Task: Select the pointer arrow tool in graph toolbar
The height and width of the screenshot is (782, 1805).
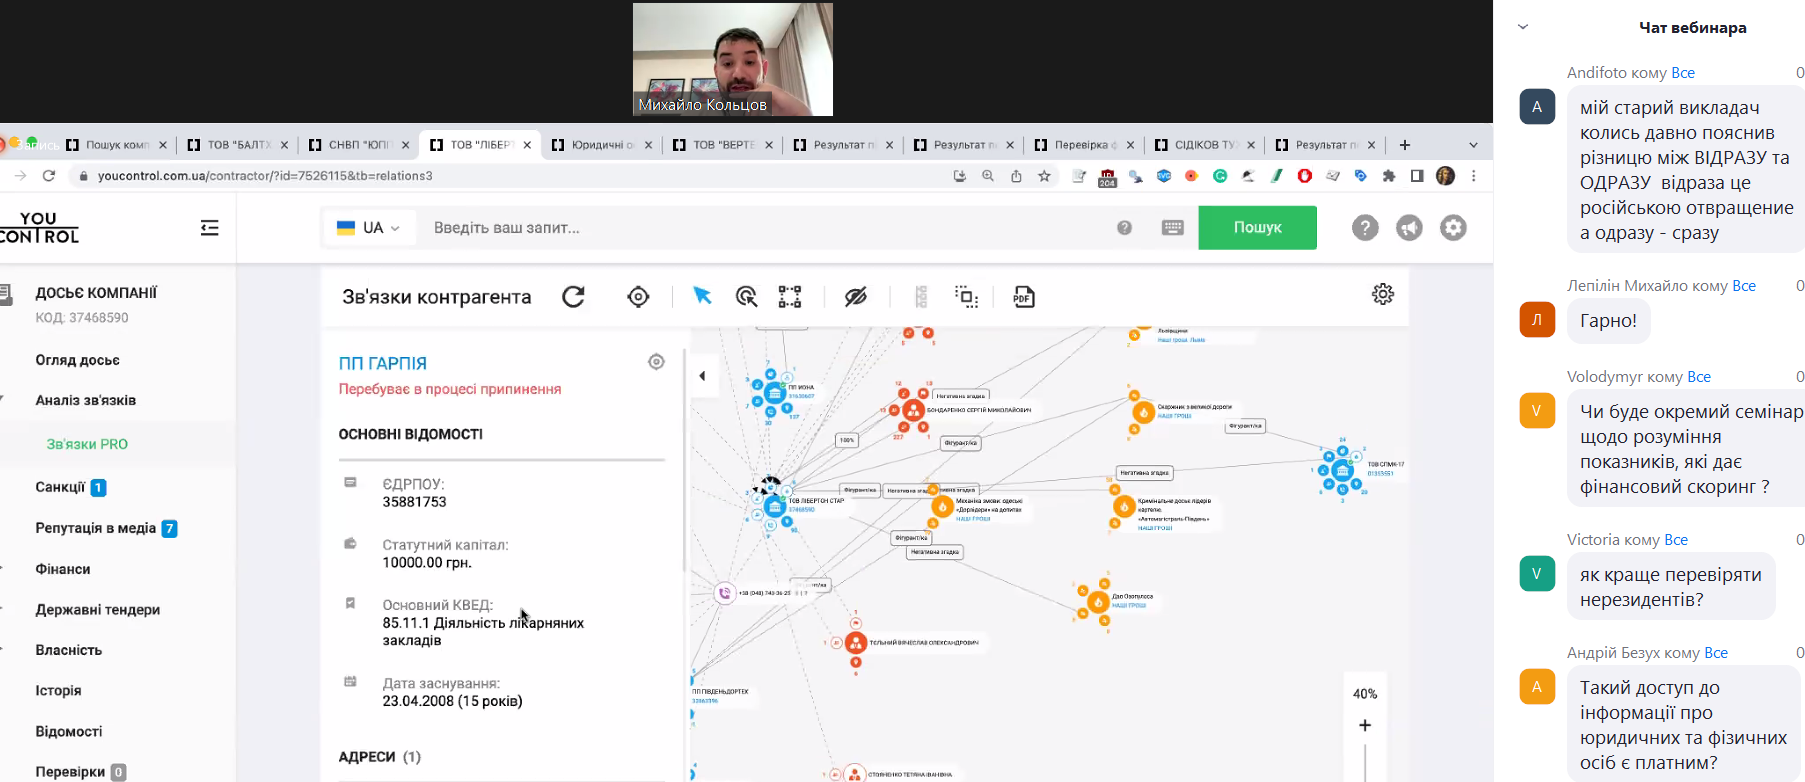Action: pyautogui.click(x=702, y=296)
